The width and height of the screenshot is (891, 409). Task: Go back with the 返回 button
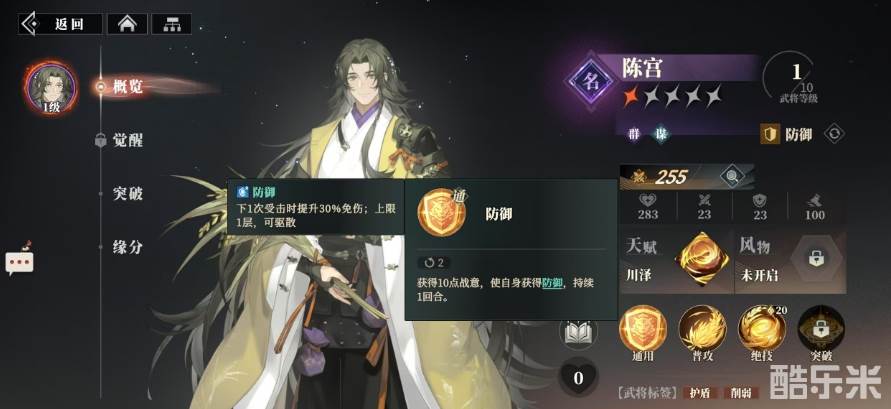point(60,24)
